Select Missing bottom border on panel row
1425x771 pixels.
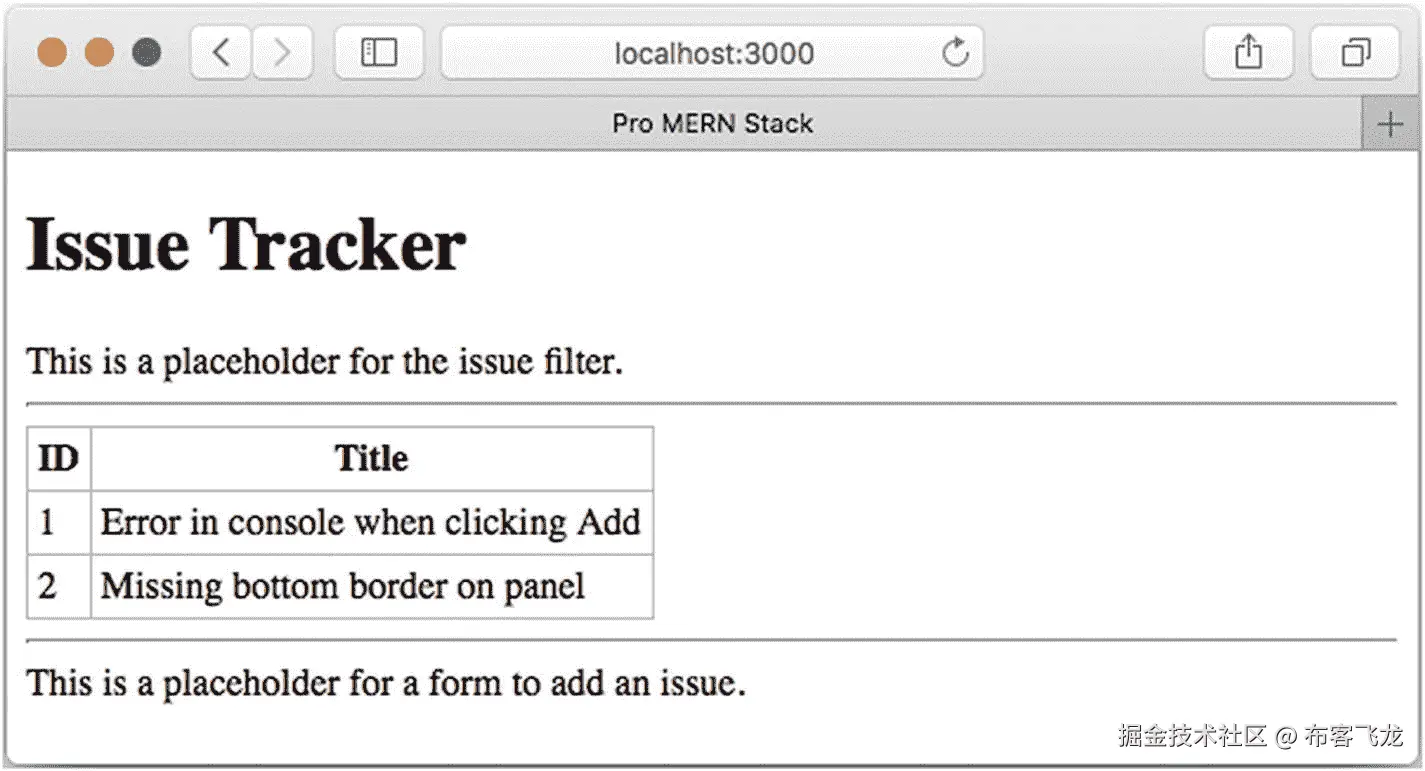pos(340,586)
